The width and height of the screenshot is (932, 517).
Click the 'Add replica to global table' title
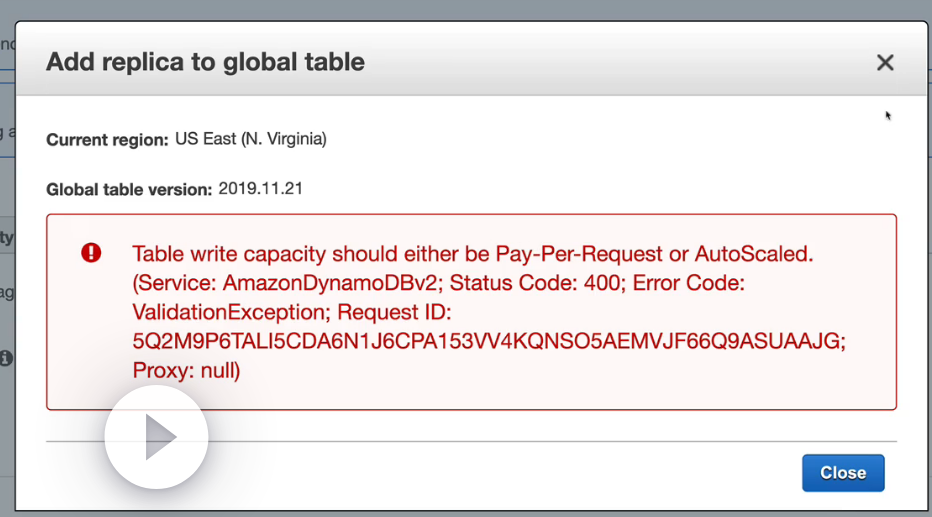(205, 62)
